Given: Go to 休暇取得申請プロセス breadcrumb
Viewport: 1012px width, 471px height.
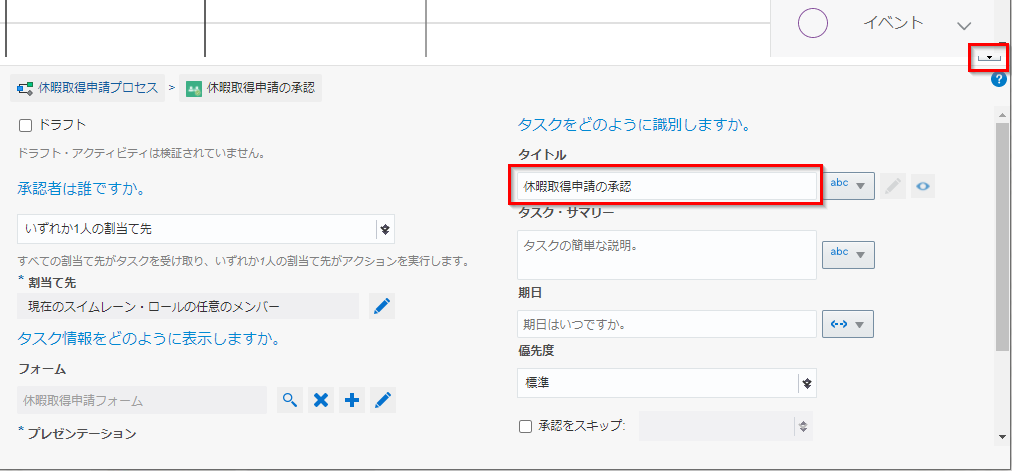Looking at the screenshot, I should [x=89, y=88].
